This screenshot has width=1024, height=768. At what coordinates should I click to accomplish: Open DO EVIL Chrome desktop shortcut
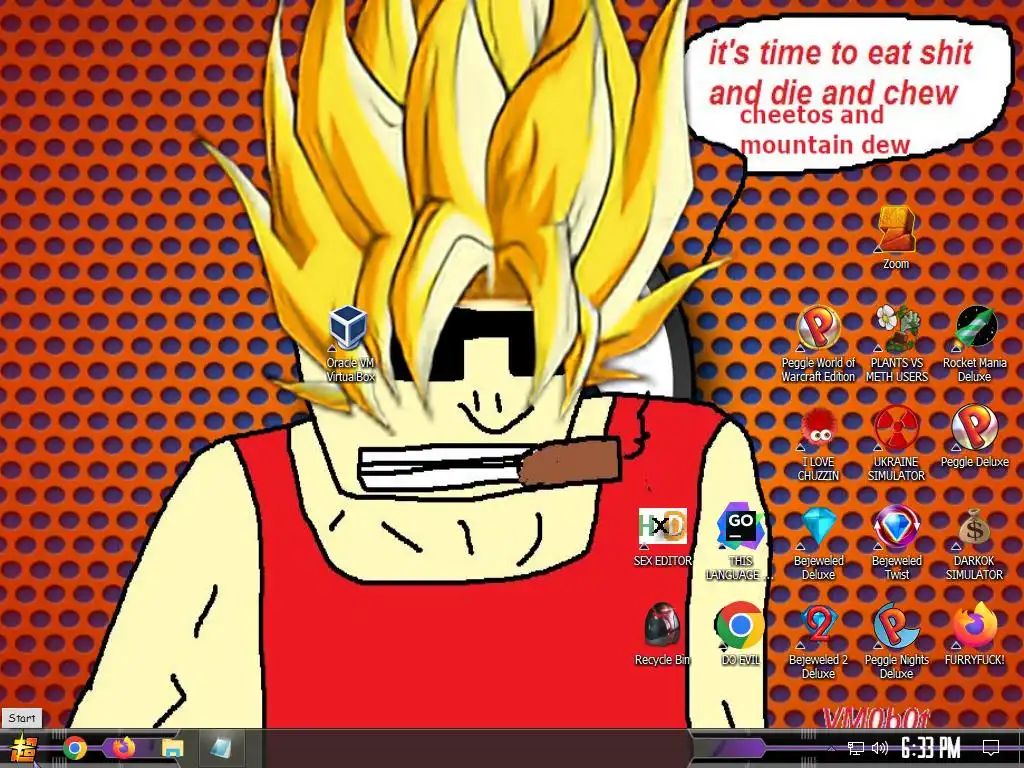740,633
